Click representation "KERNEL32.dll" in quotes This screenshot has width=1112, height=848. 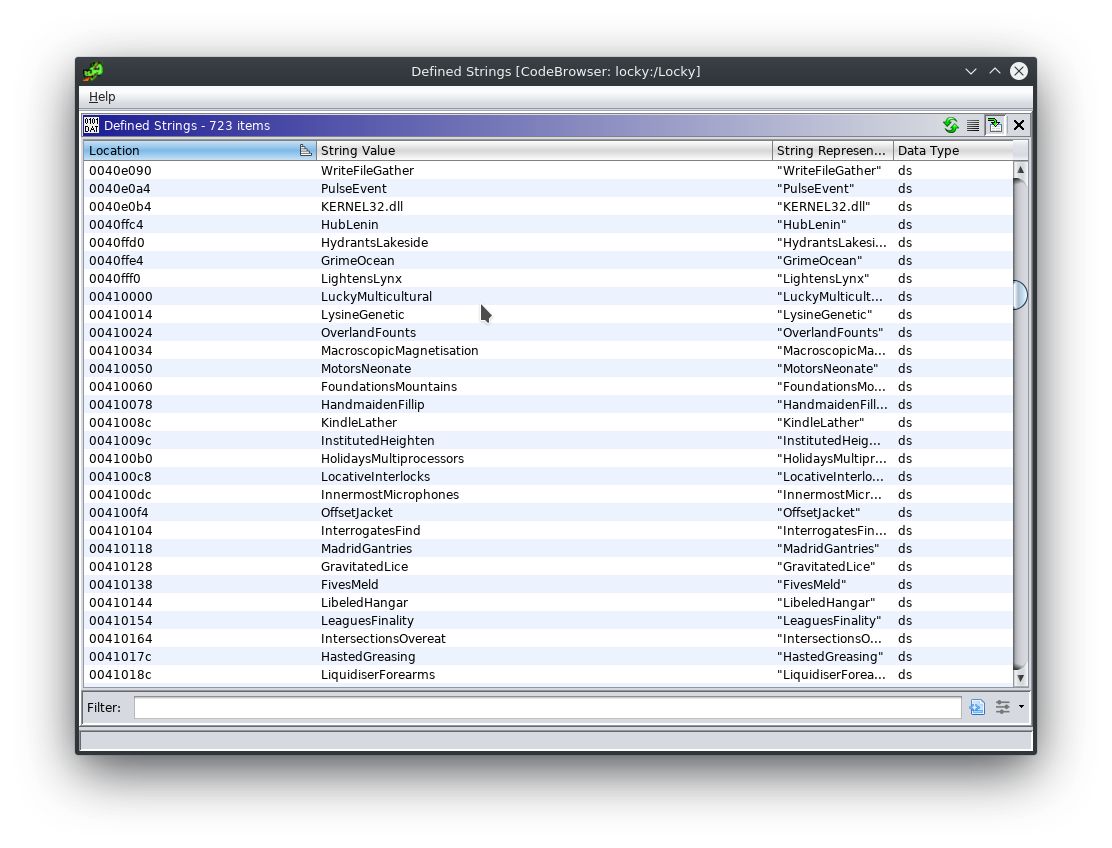coord(824,207)
